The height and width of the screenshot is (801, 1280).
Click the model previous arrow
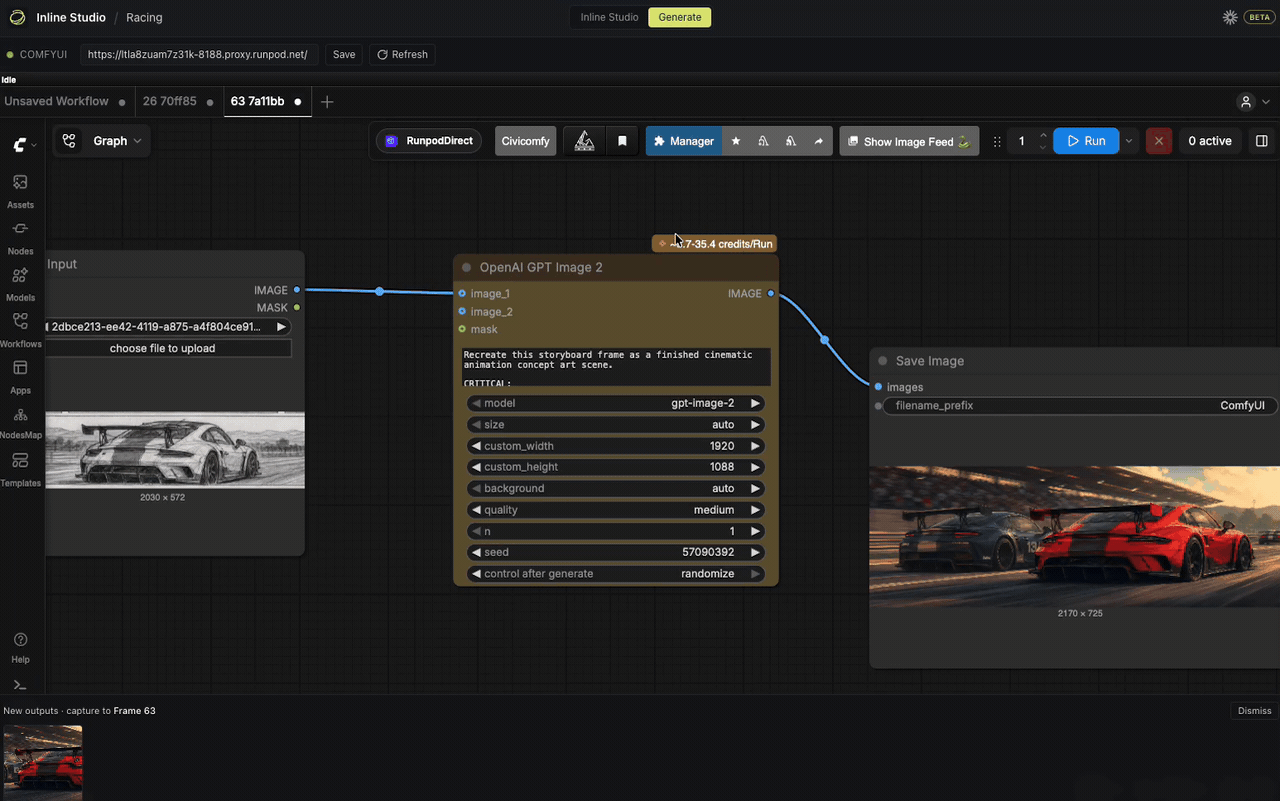click(476, 403)
